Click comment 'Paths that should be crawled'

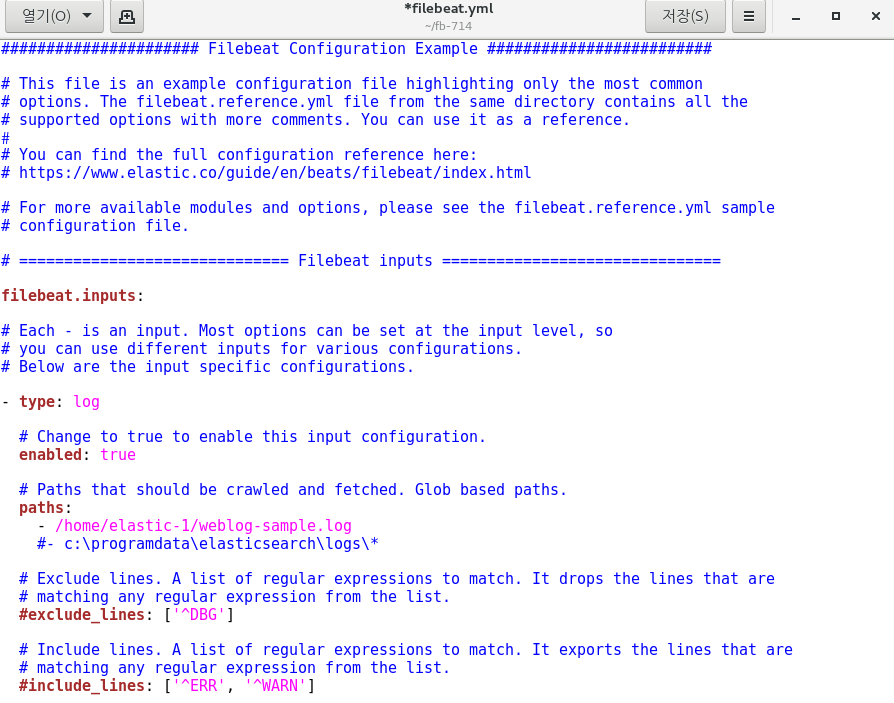(x=293, y=490)
